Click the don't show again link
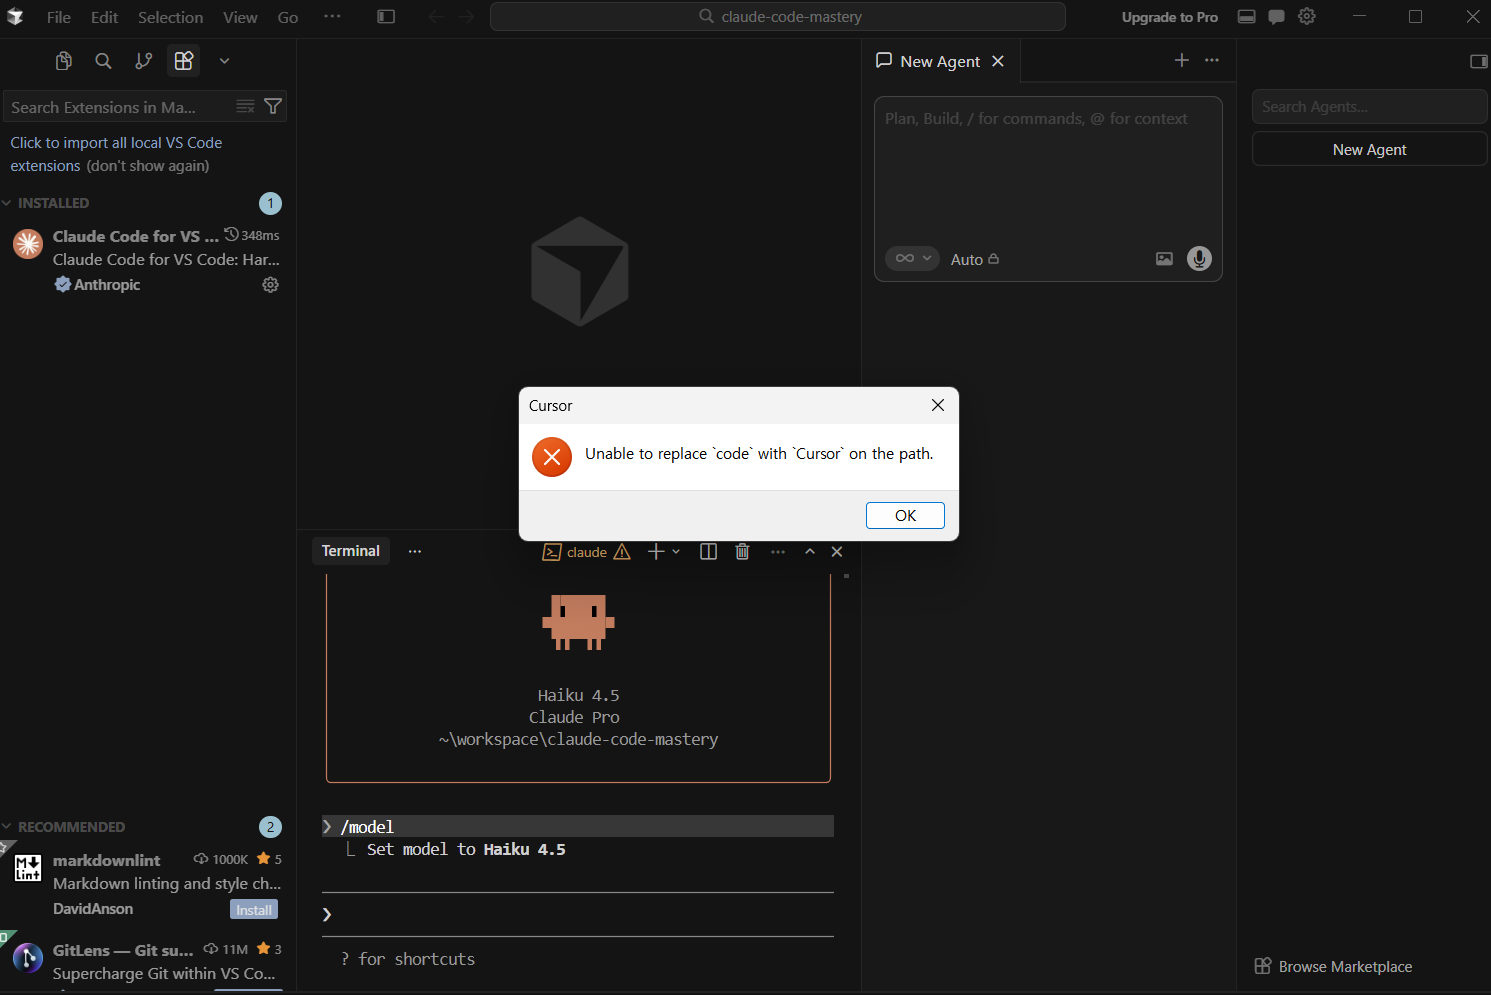 [x=147, y=166]
